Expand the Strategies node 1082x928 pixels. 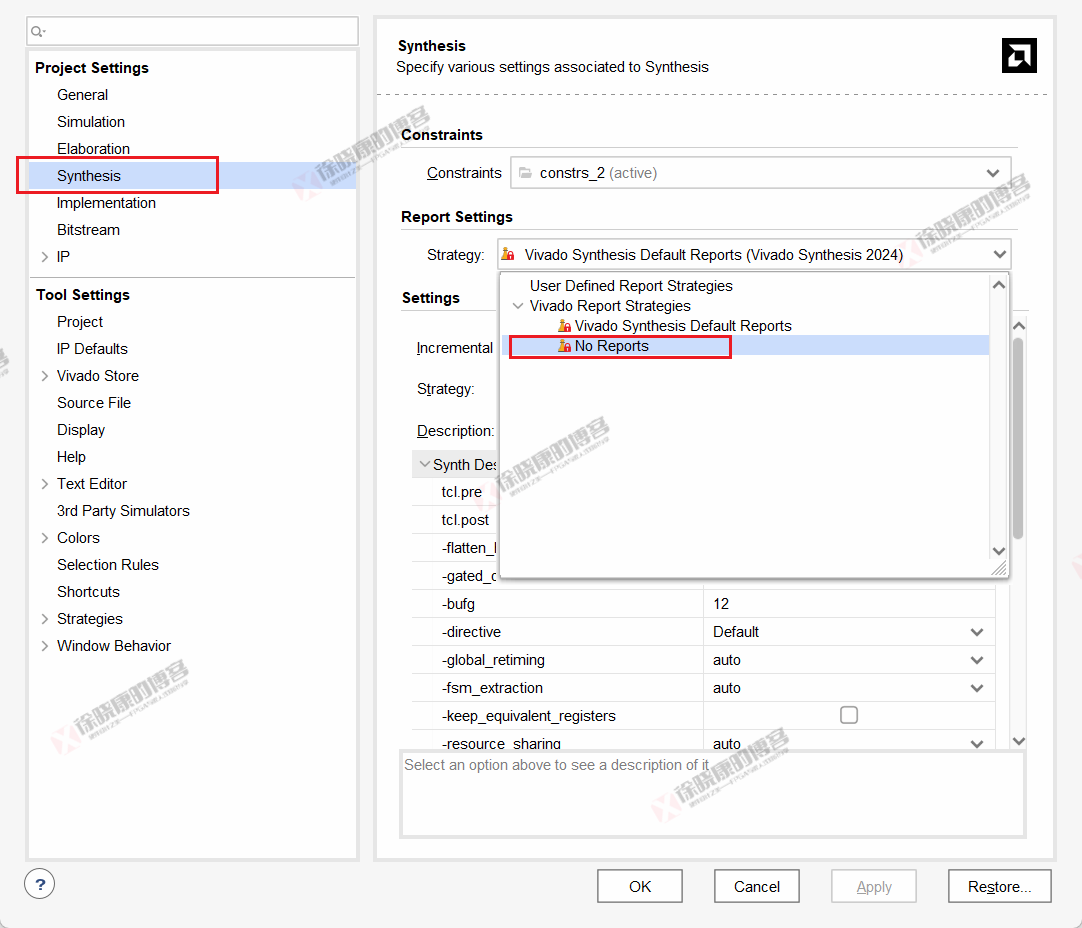click(x=45, y=619)
